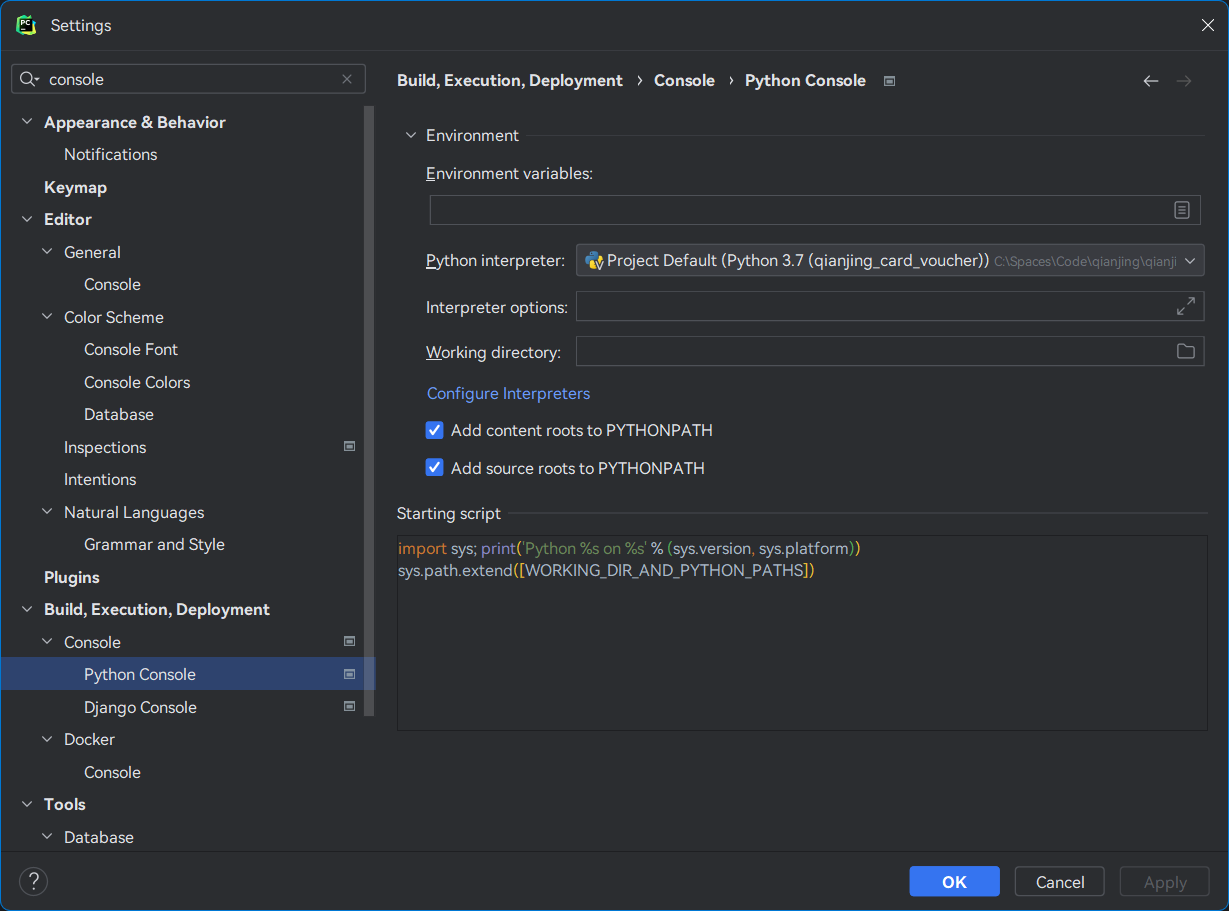Collapse Build, Execution, Deployment node

point(27,609)
